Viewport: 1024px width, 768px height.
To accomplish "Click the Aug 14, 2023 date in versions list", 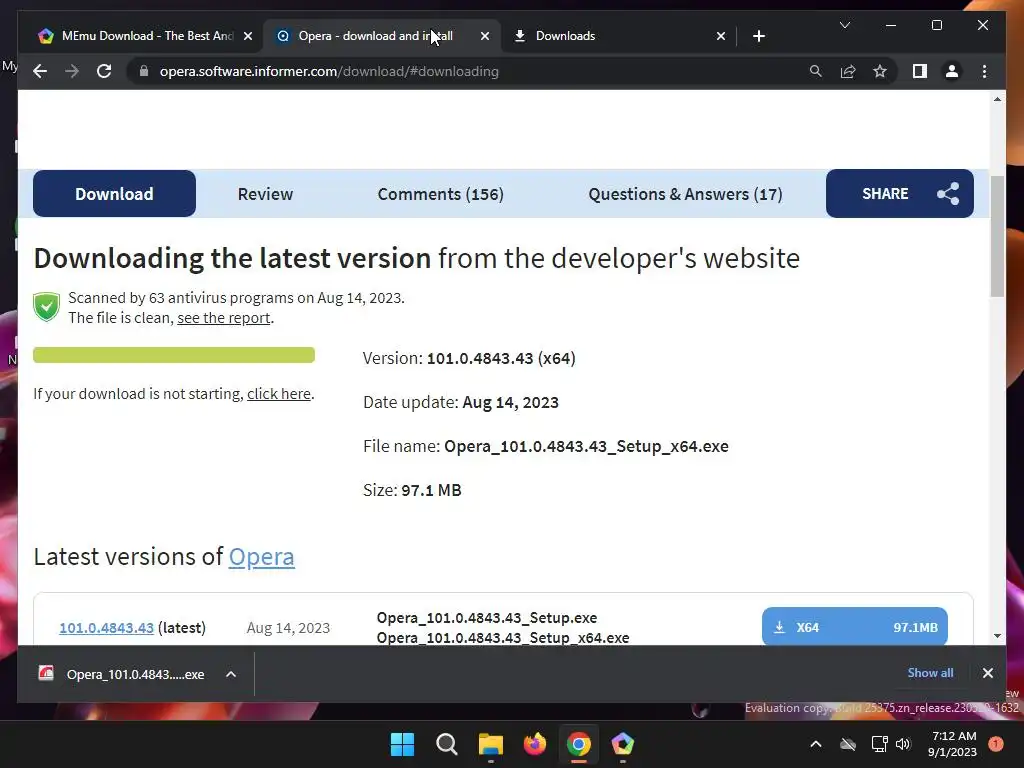I will click(288, 628).
